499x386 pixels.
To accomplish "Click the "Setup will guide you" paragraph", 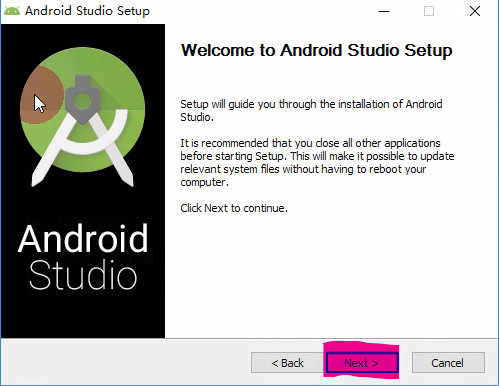I will coord(311,111).
